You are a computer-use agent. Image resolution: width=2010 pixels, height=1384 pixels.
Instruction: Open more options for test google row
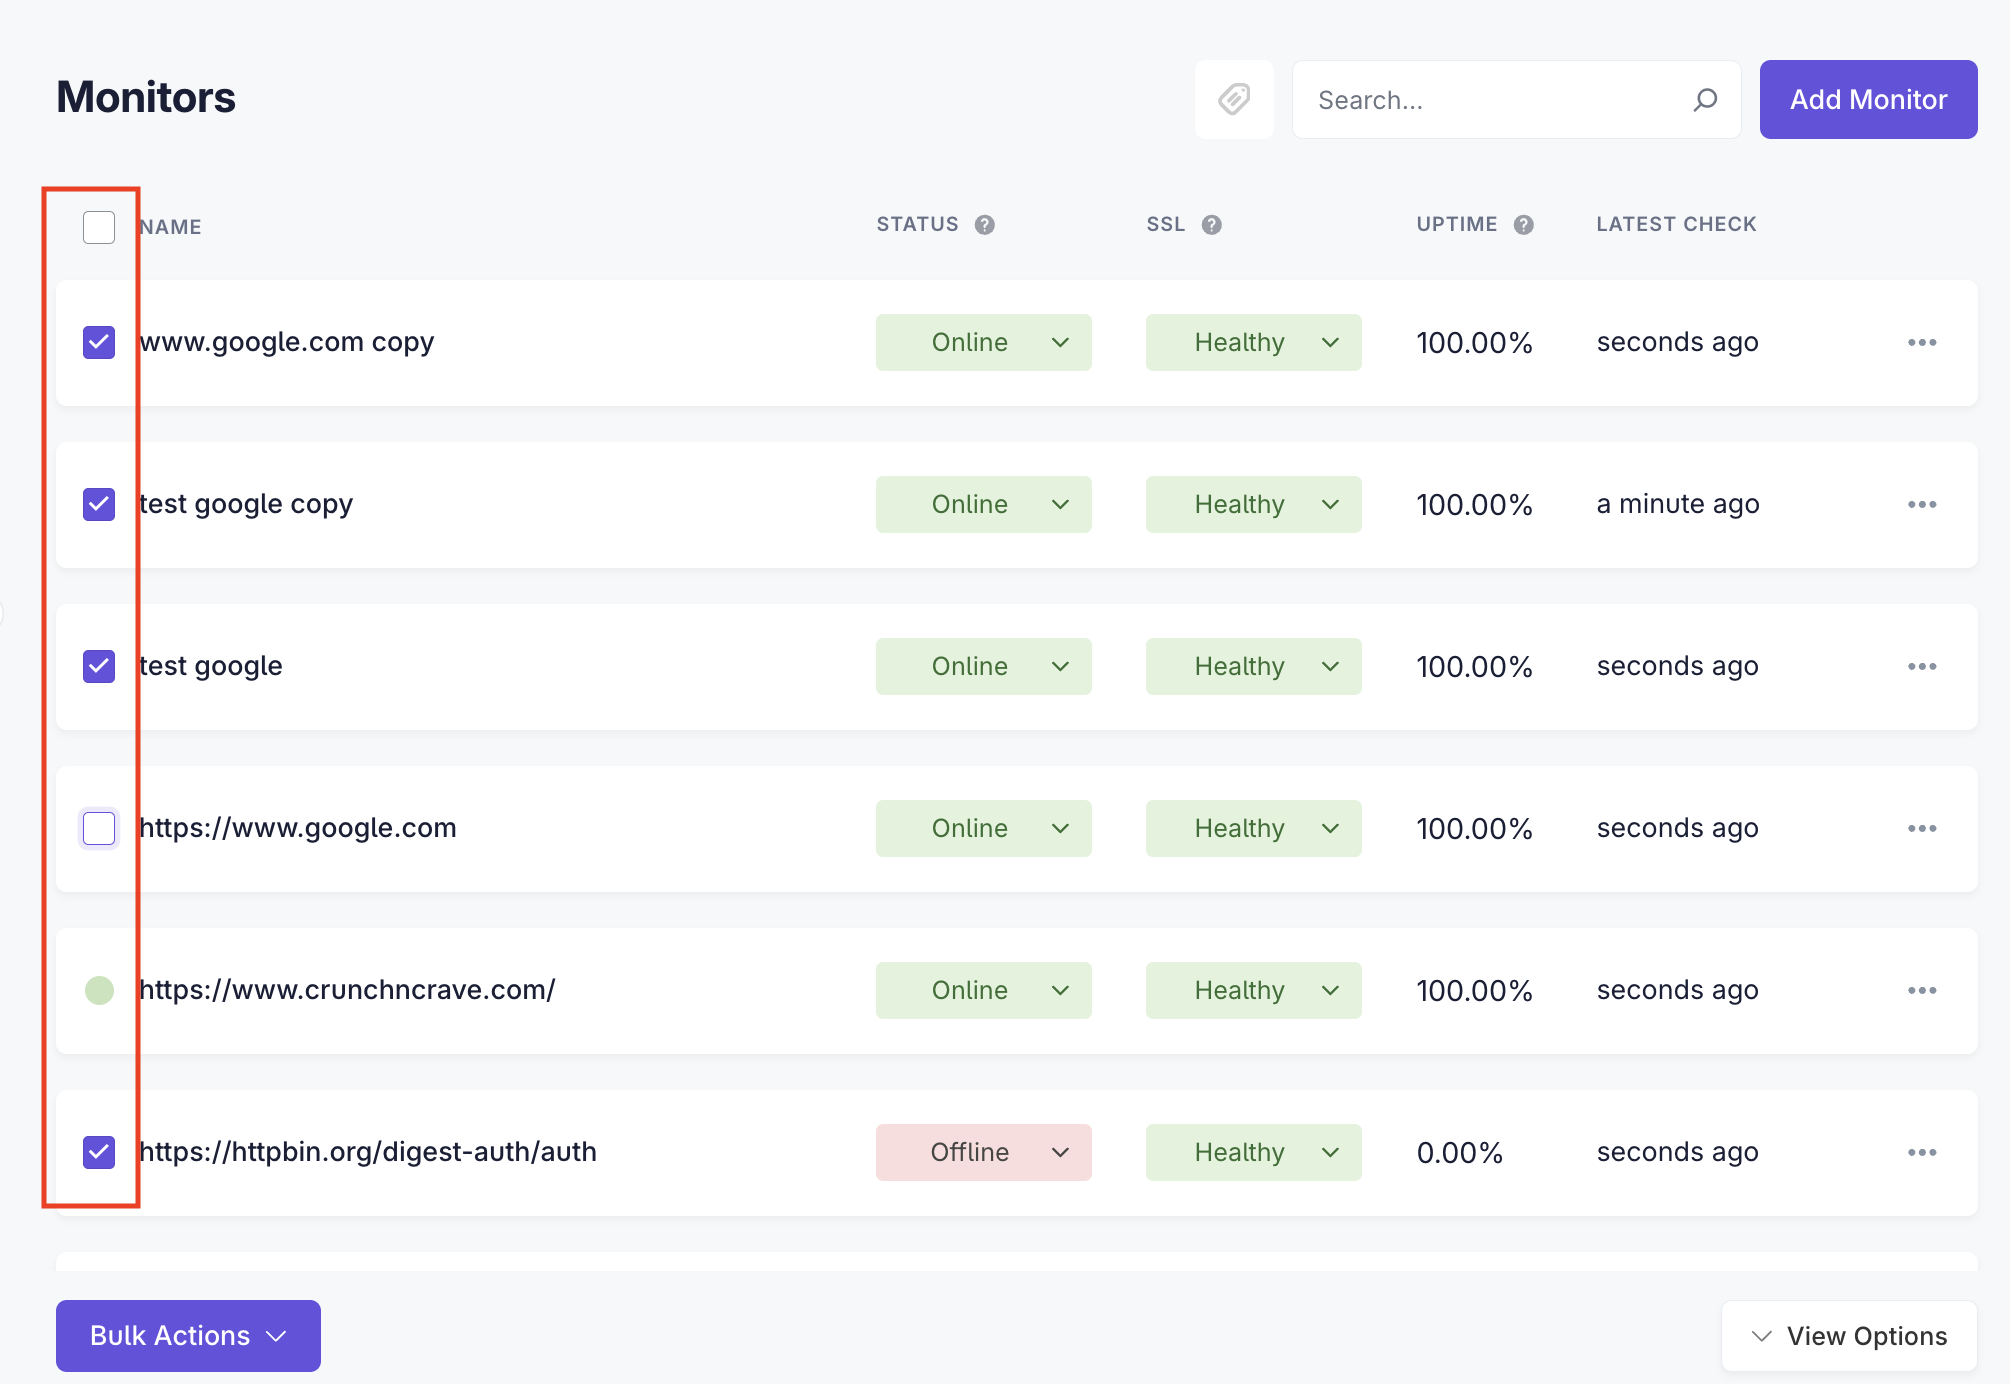(1922, 667)
